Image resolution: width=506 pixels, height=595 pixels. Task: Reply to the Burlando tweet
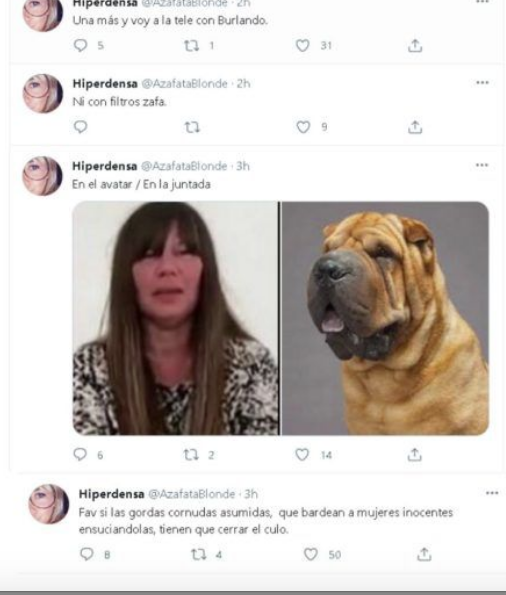tap(80, 46)
